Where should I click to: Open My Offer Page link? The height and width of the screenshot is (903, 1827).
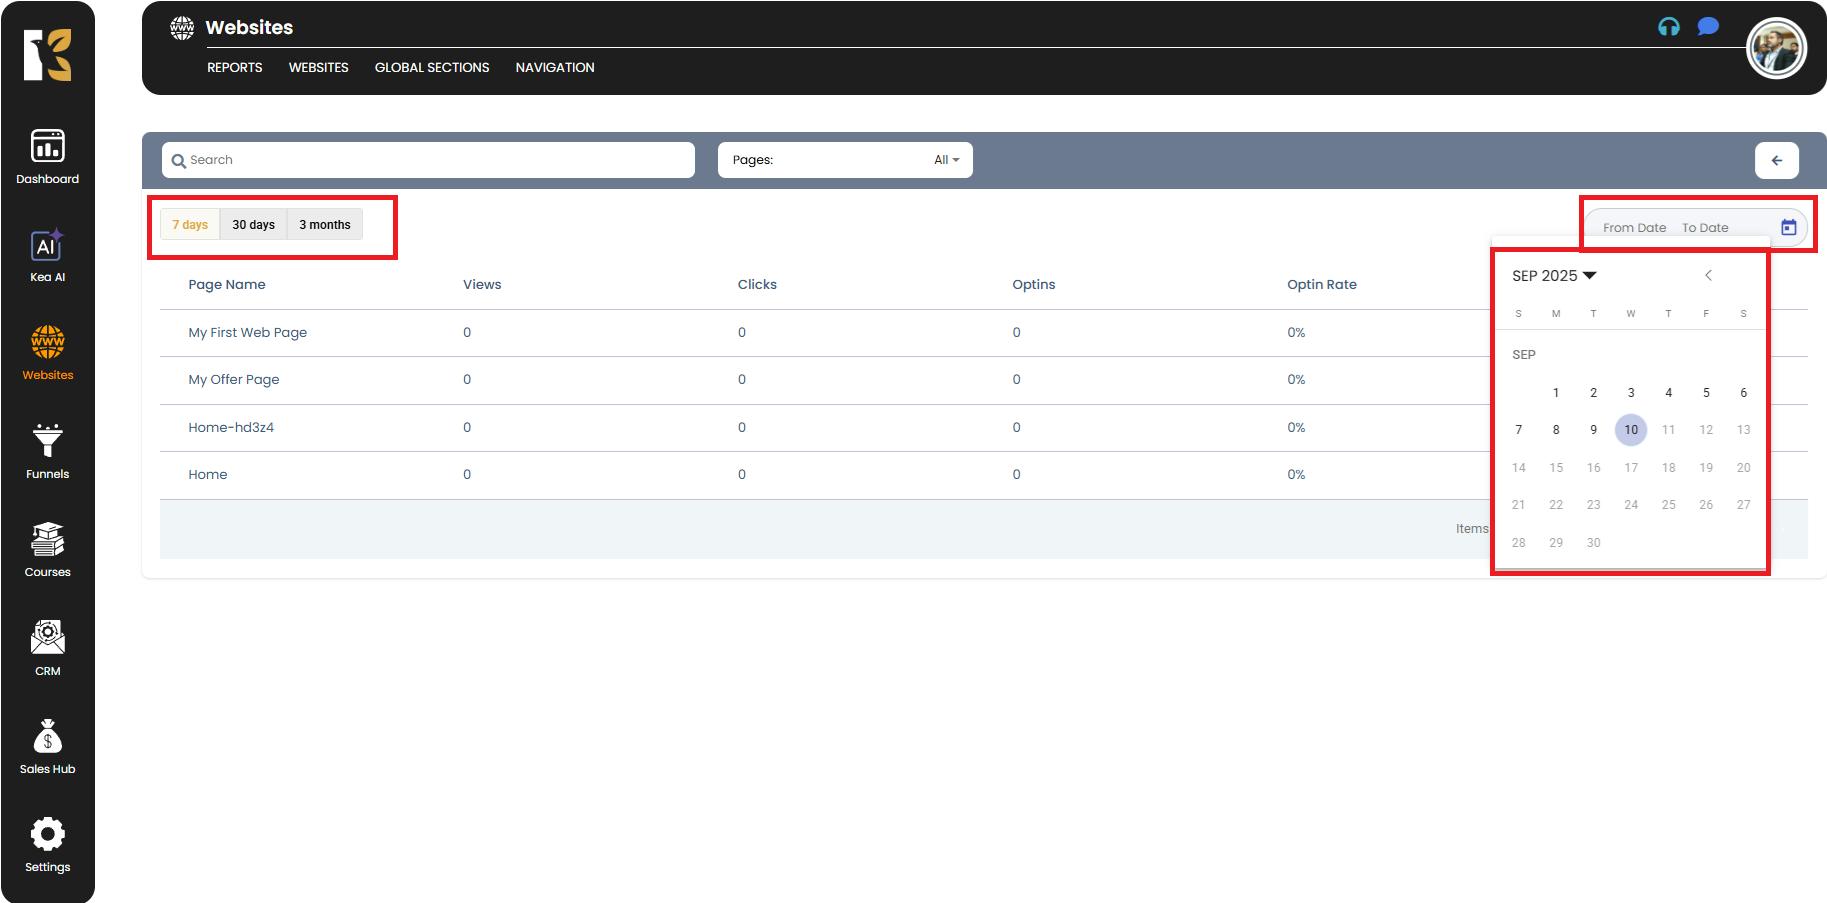pyautogui.click(x=234, y=380)
